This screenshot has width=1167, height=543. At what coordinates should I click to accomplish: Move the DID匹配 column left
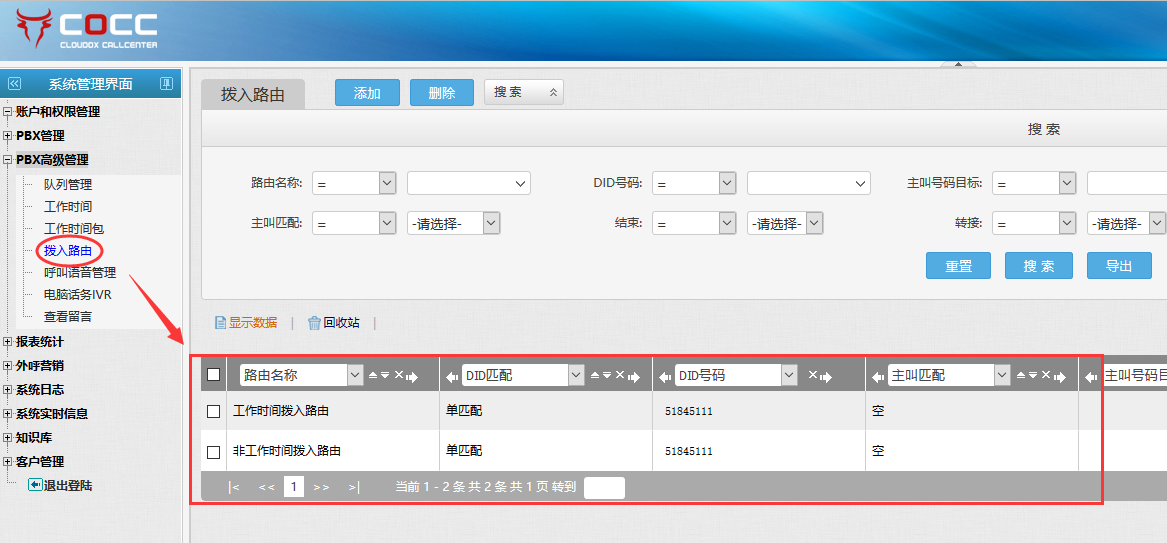click(x=452, y=376)
